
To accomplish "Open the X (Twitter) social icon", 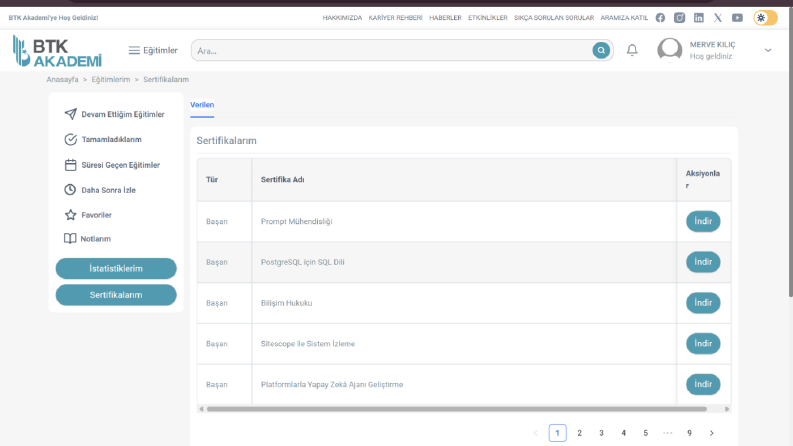I will coord(718,18).
